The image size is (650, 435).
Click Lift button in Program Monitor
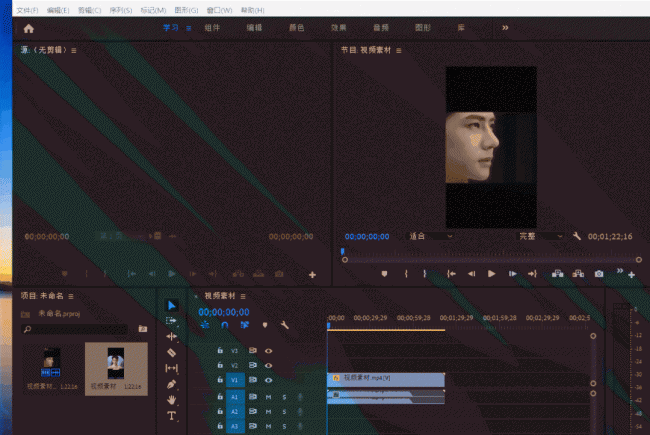tap(558, 274)
